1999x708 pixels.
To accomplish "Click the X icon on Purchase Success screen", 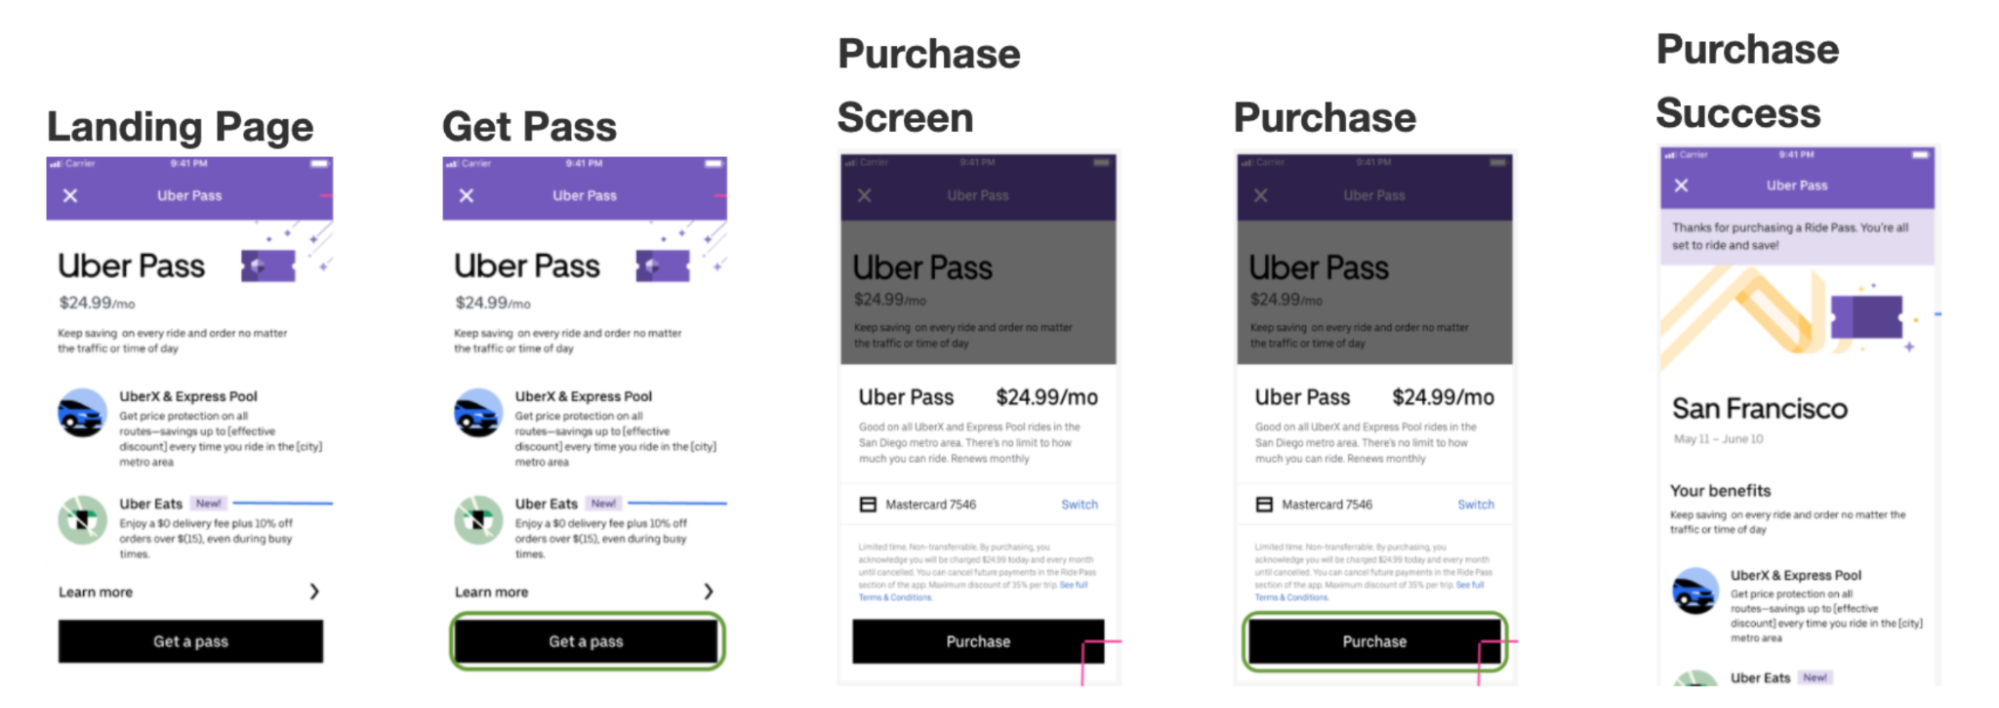I will [x=1681, y=186].
